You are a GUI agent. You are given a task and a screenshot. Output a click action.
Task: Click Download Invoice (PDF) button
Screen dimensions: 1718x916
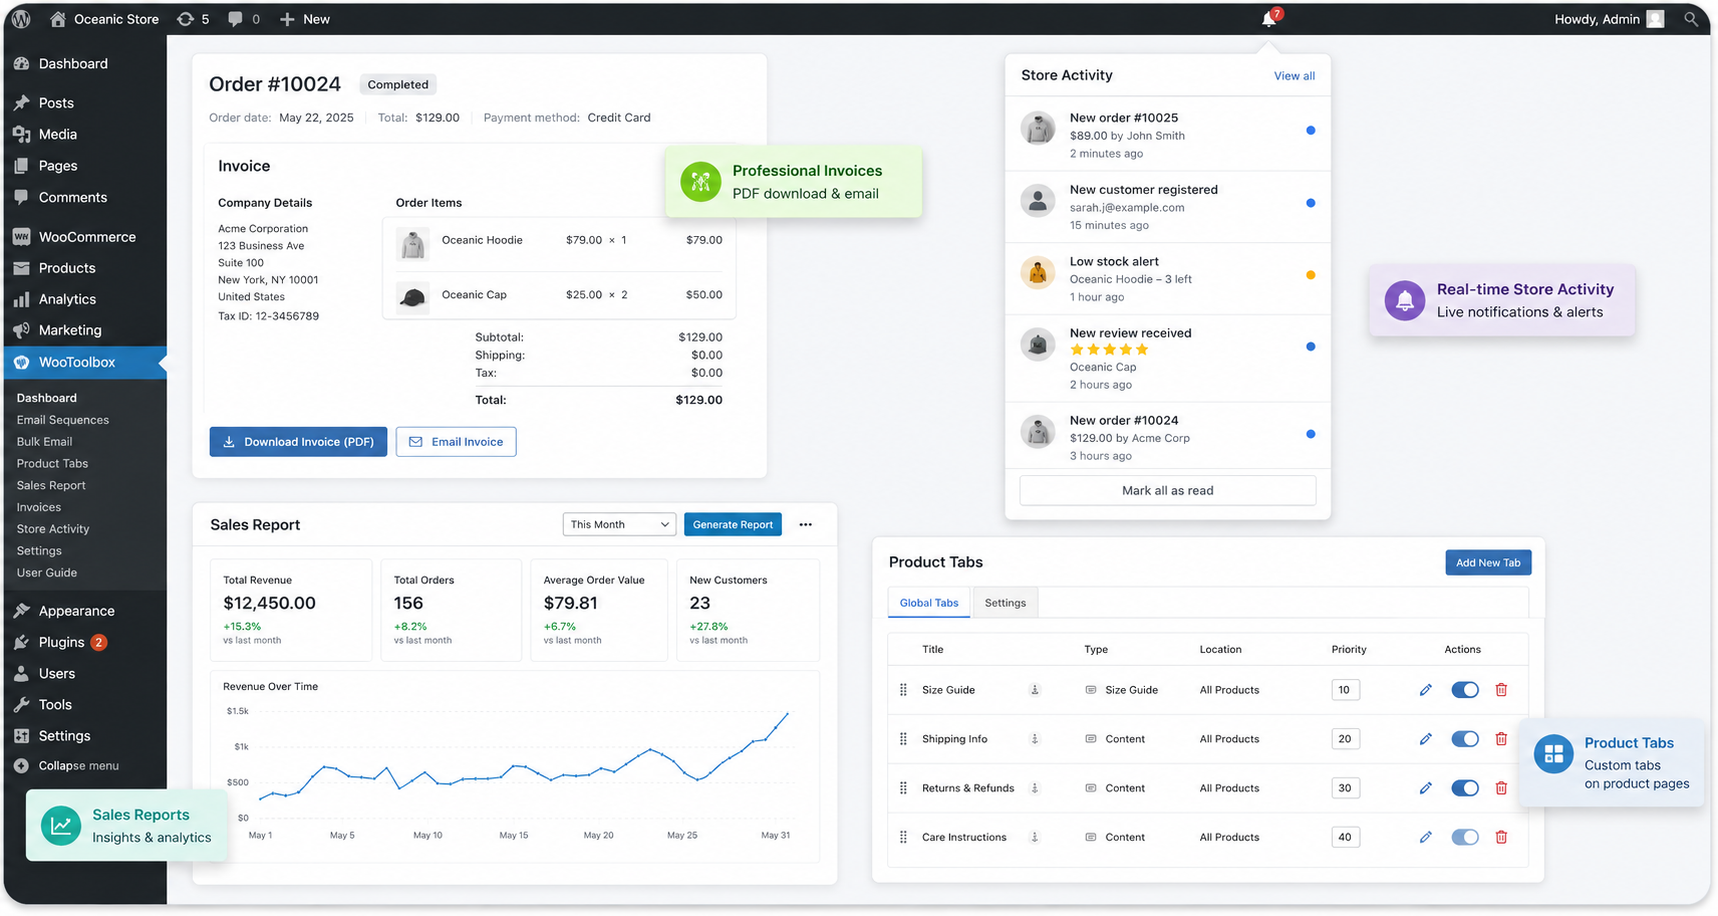pos(298,442)
